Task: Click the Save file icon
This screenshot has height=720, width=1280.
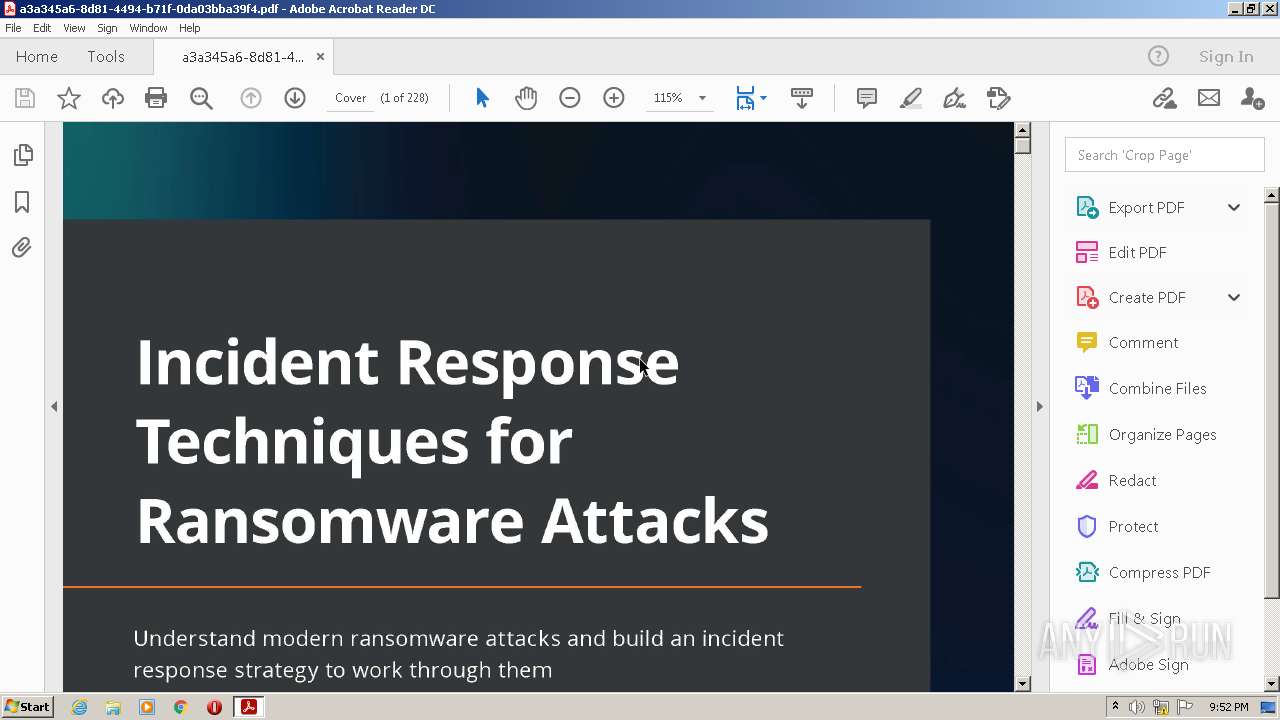Action: [x=25, y=98]
